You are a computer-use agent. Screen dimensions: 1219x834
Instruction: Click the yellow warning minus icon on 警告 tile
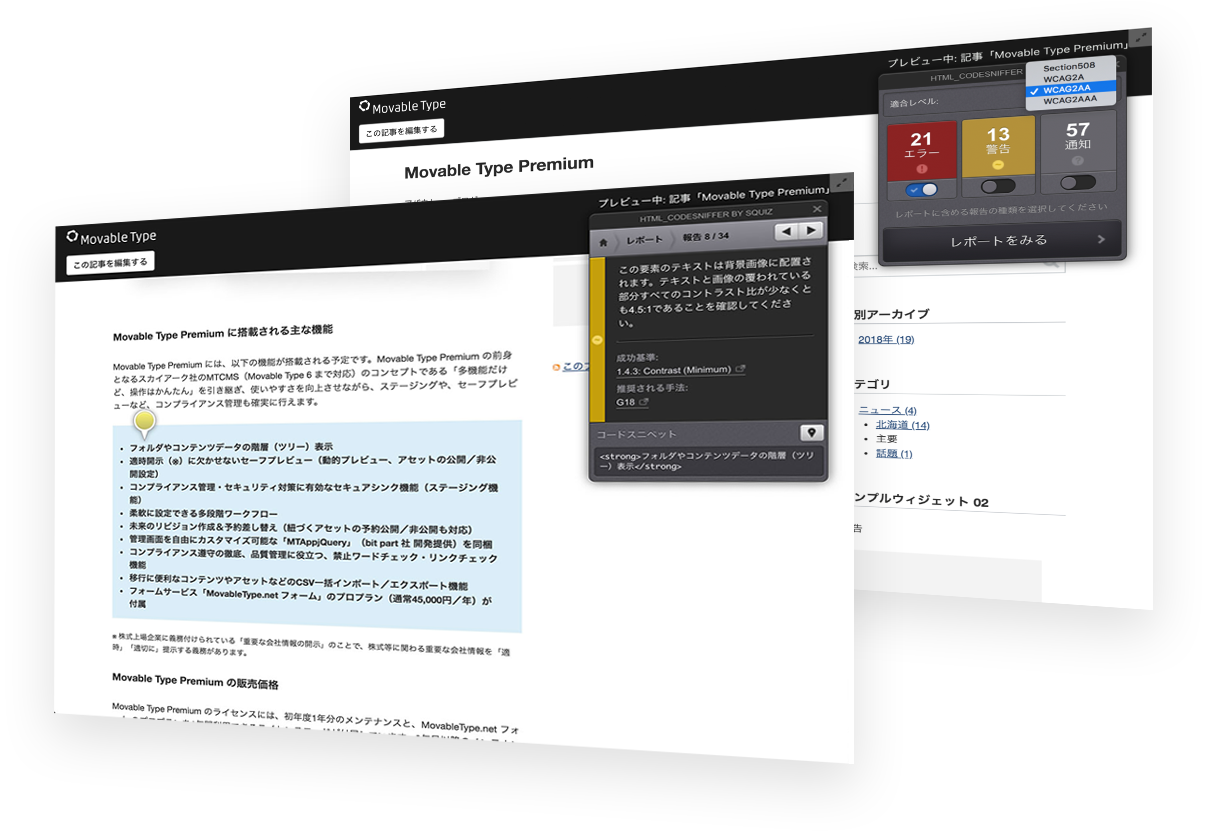pyautogui.click(x=998, y=165)
